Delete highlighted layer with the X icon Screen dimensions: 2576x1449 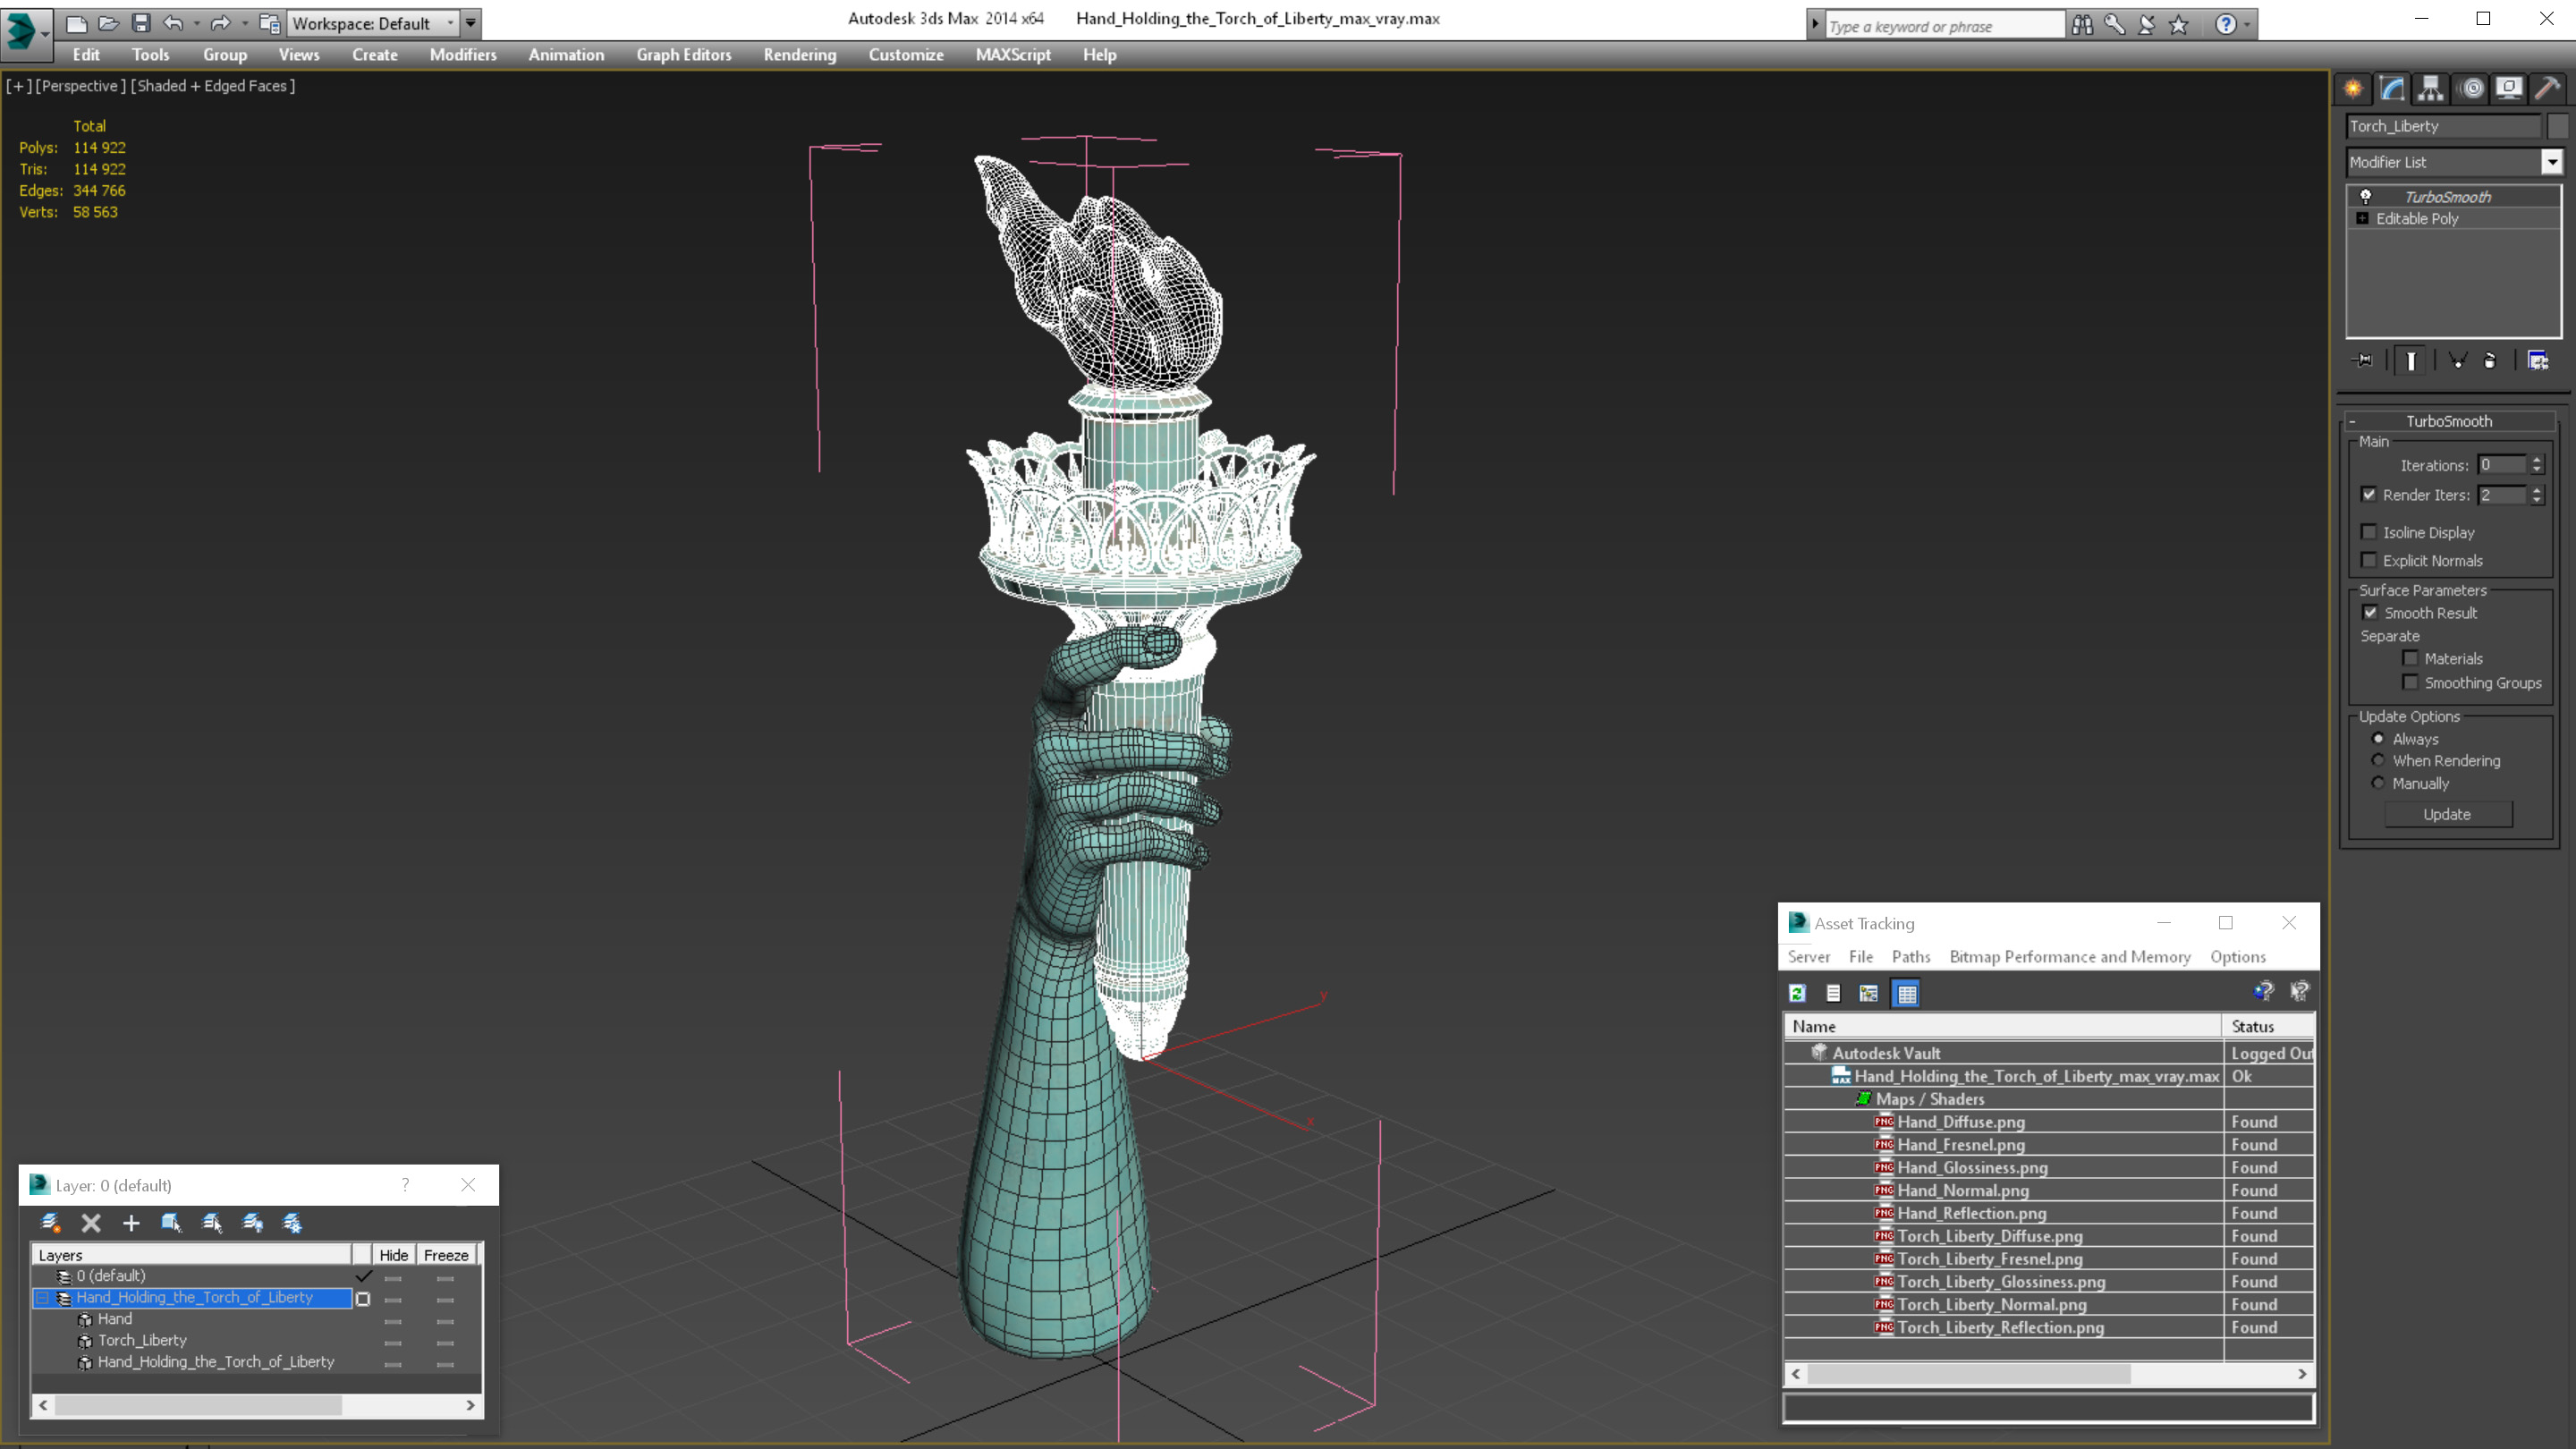tap(91, 1223)
